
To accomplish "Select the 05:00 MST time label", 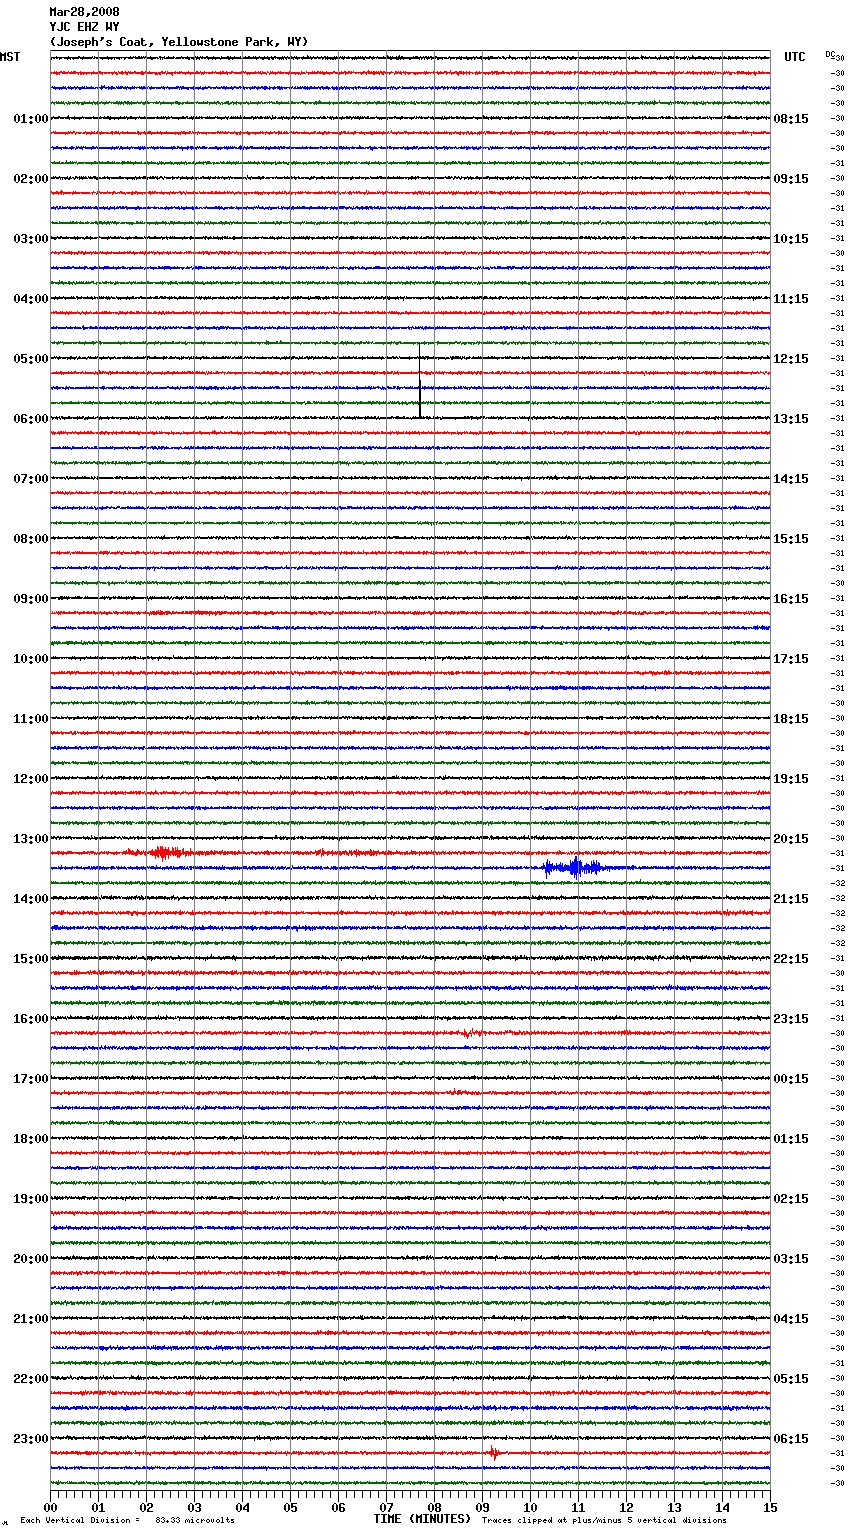I will (31, 359).
